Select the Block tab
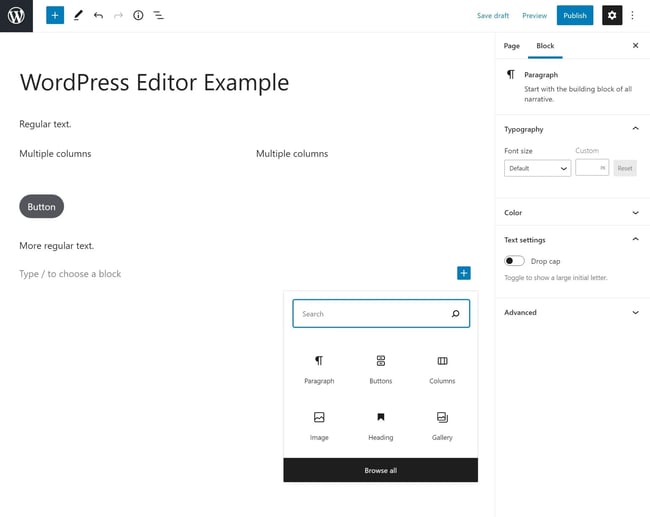 pos(545,46)
